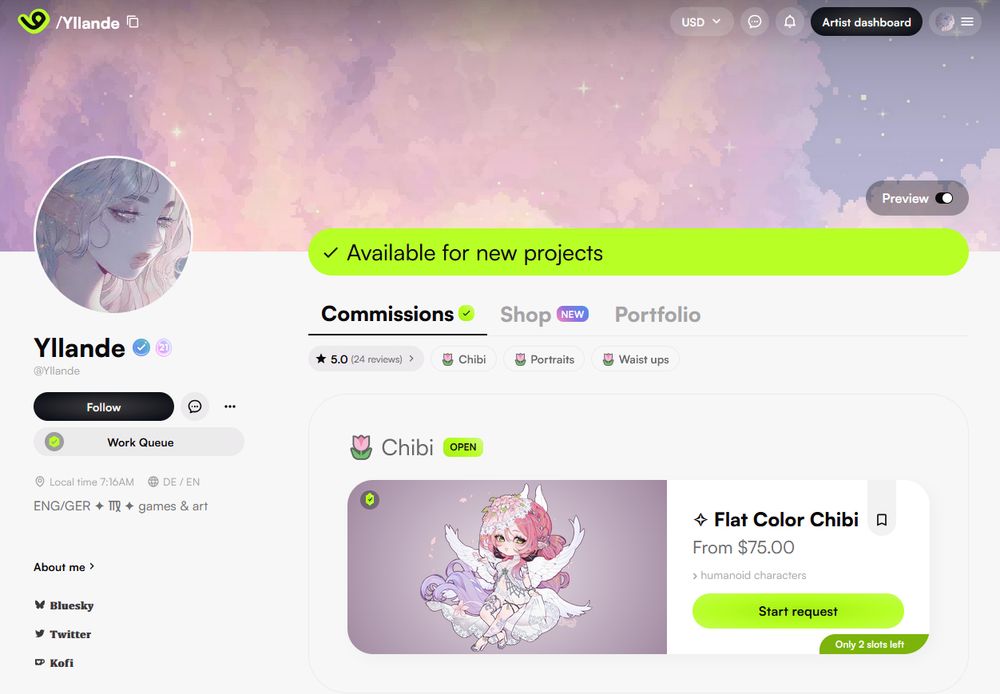Bookmark the Flat Color Chibi listing
Screen dimensions: 1000x694
click(881, 519)
